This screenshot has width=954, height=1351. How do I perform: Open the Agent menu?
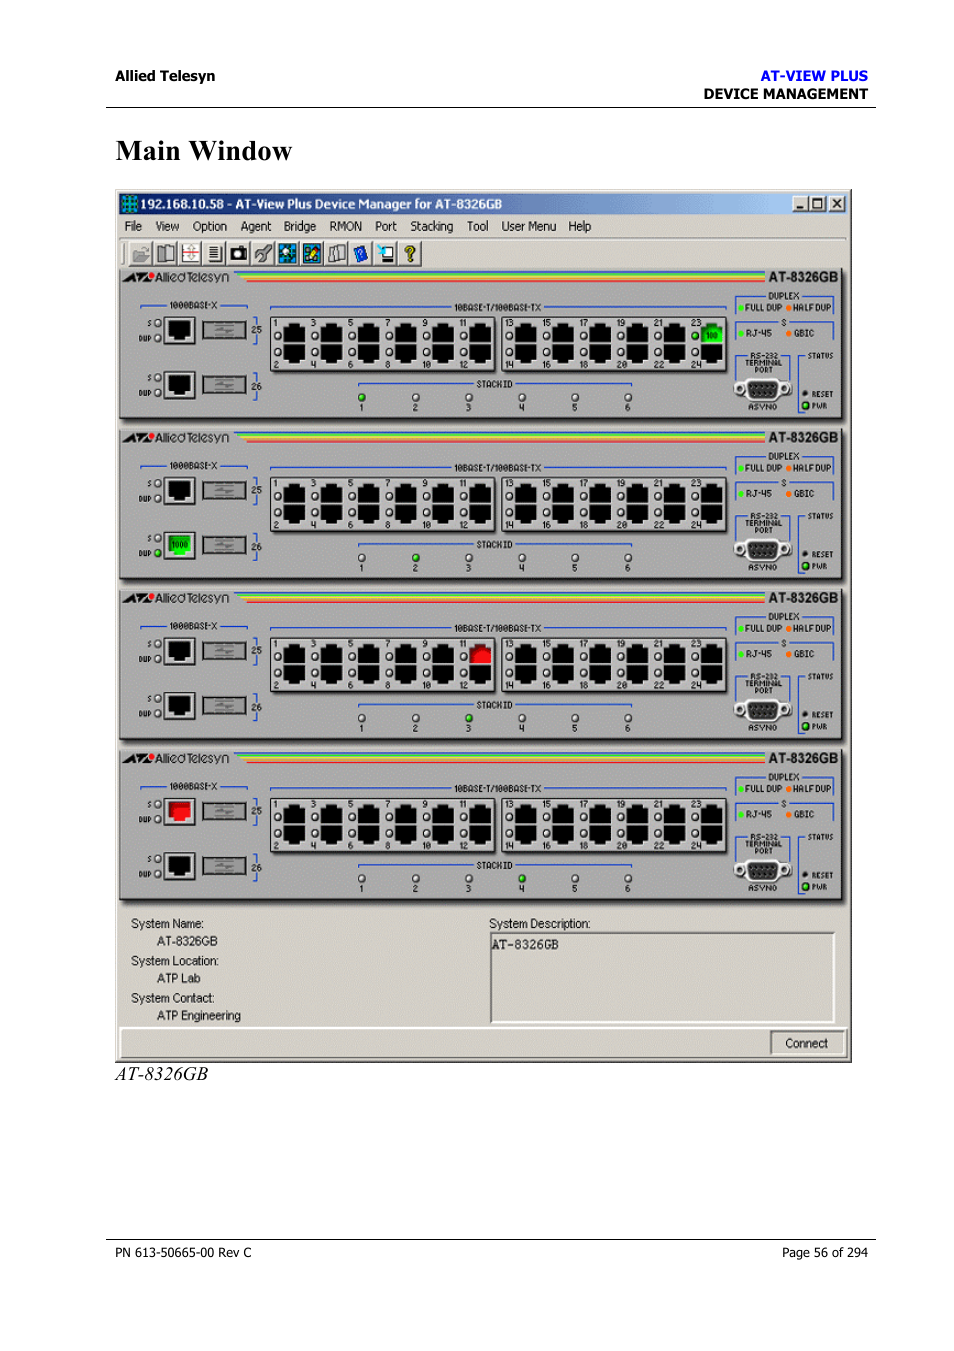(256, 227)
